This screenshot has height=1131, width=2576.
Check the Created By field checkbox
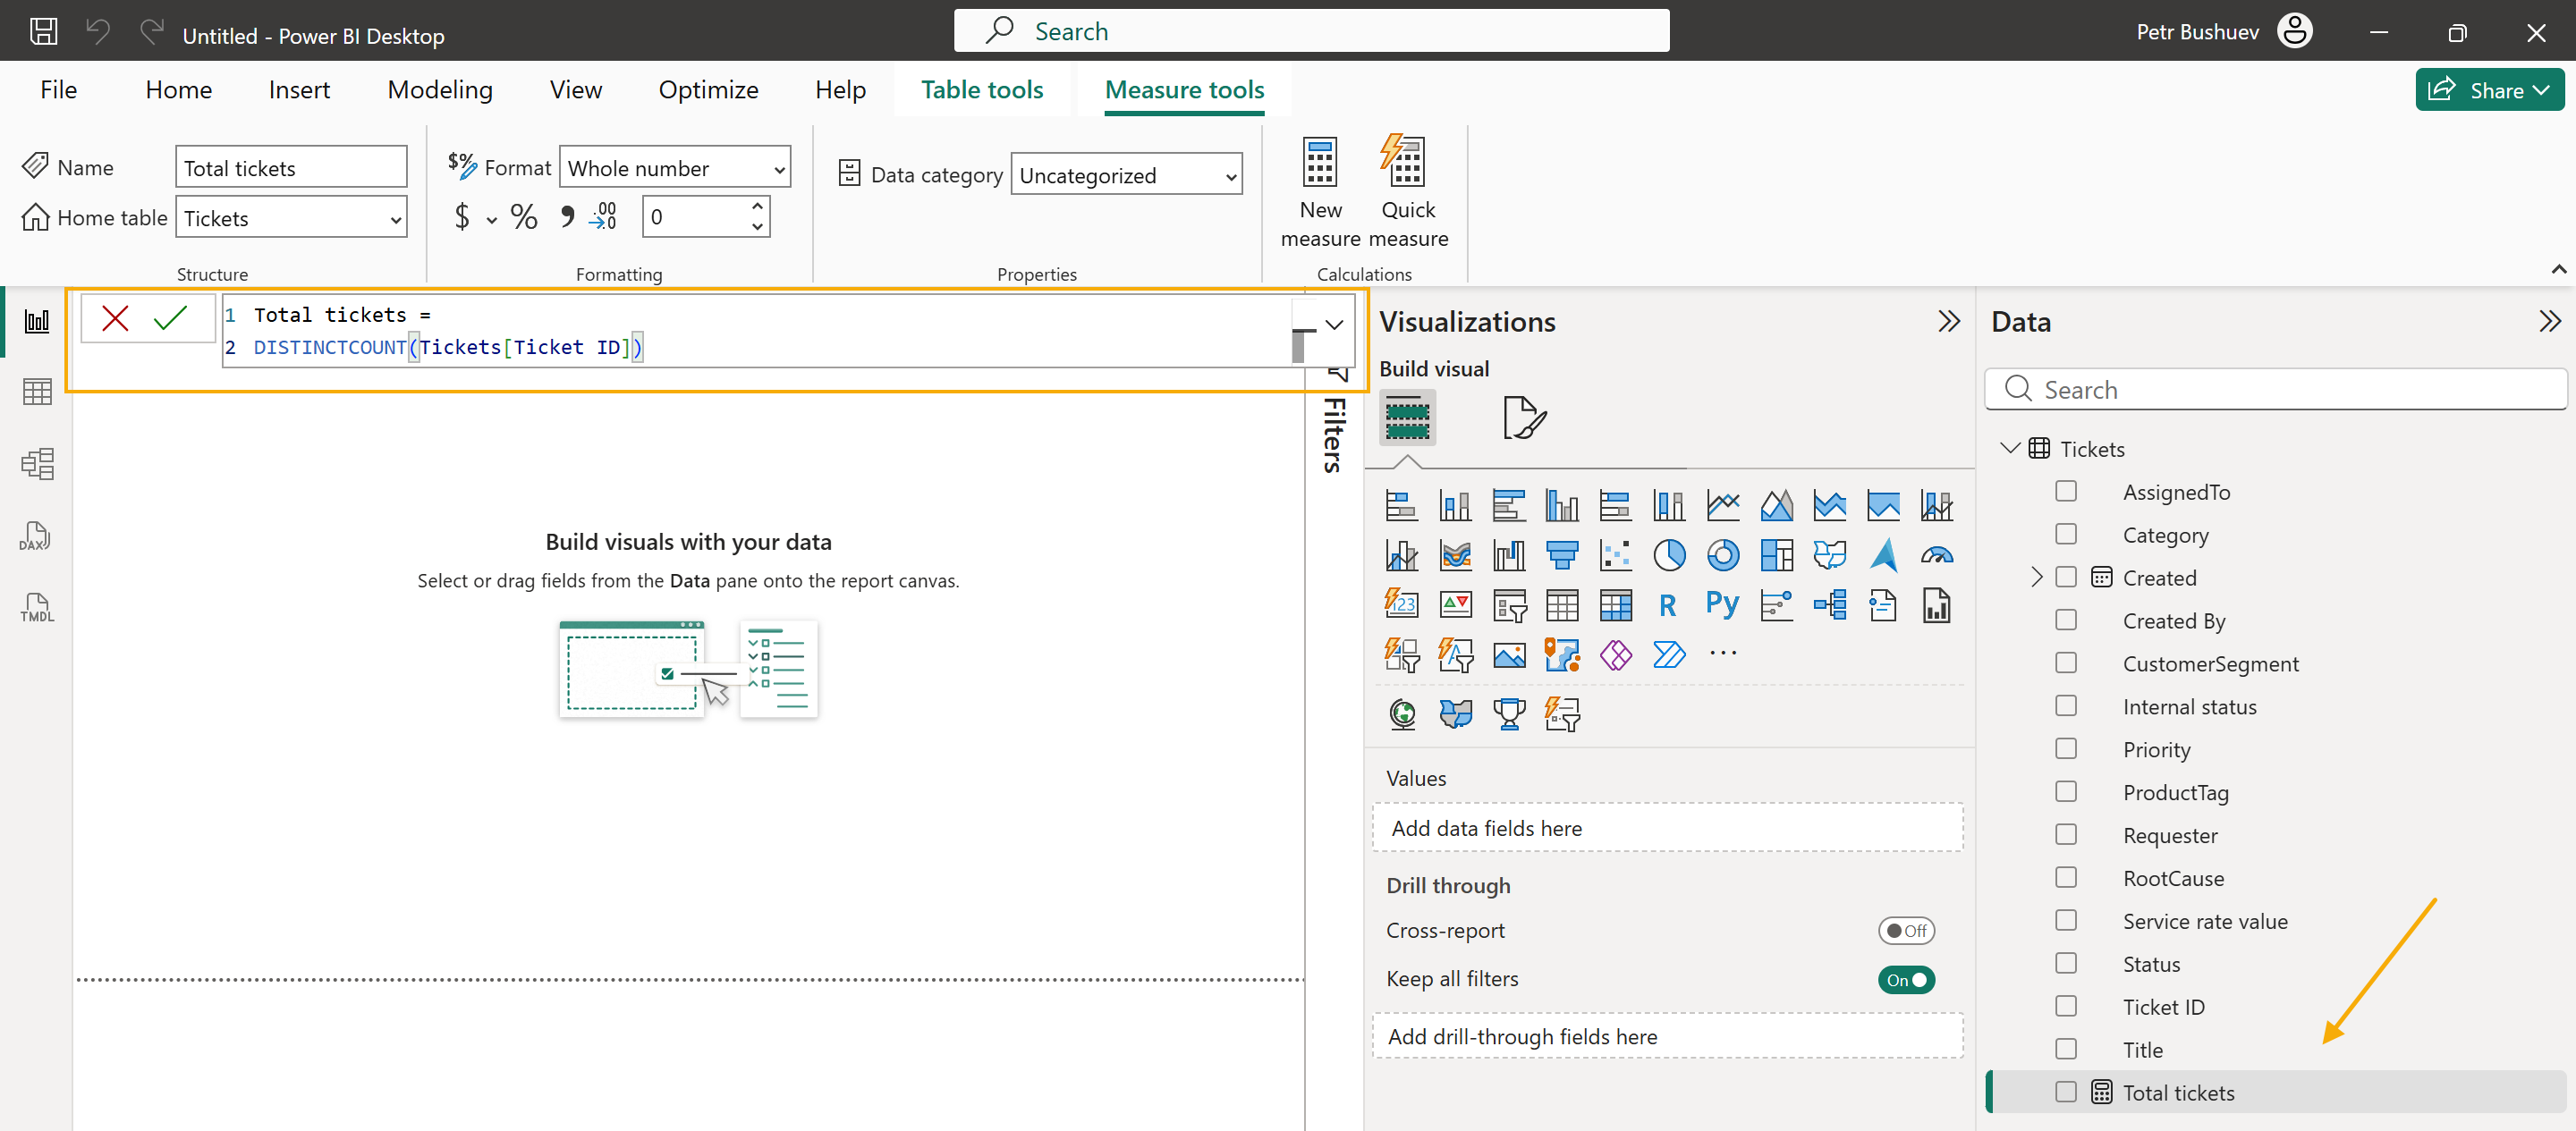tap(2065, 620)
